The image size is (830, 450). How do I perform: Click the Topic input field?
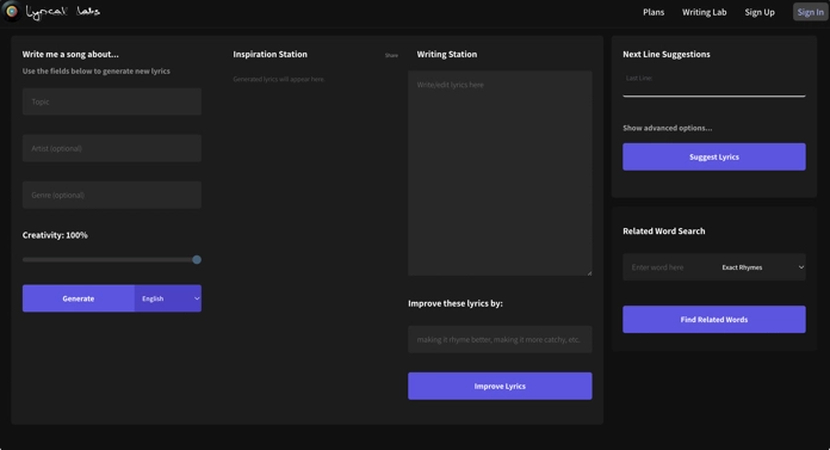[111, 102]
